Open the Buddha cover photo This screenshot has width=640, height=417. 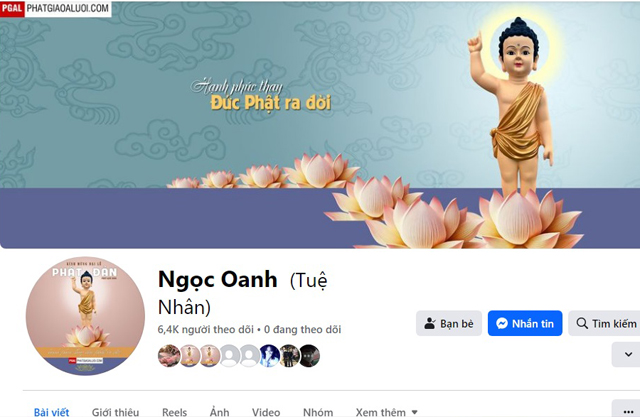320,124
